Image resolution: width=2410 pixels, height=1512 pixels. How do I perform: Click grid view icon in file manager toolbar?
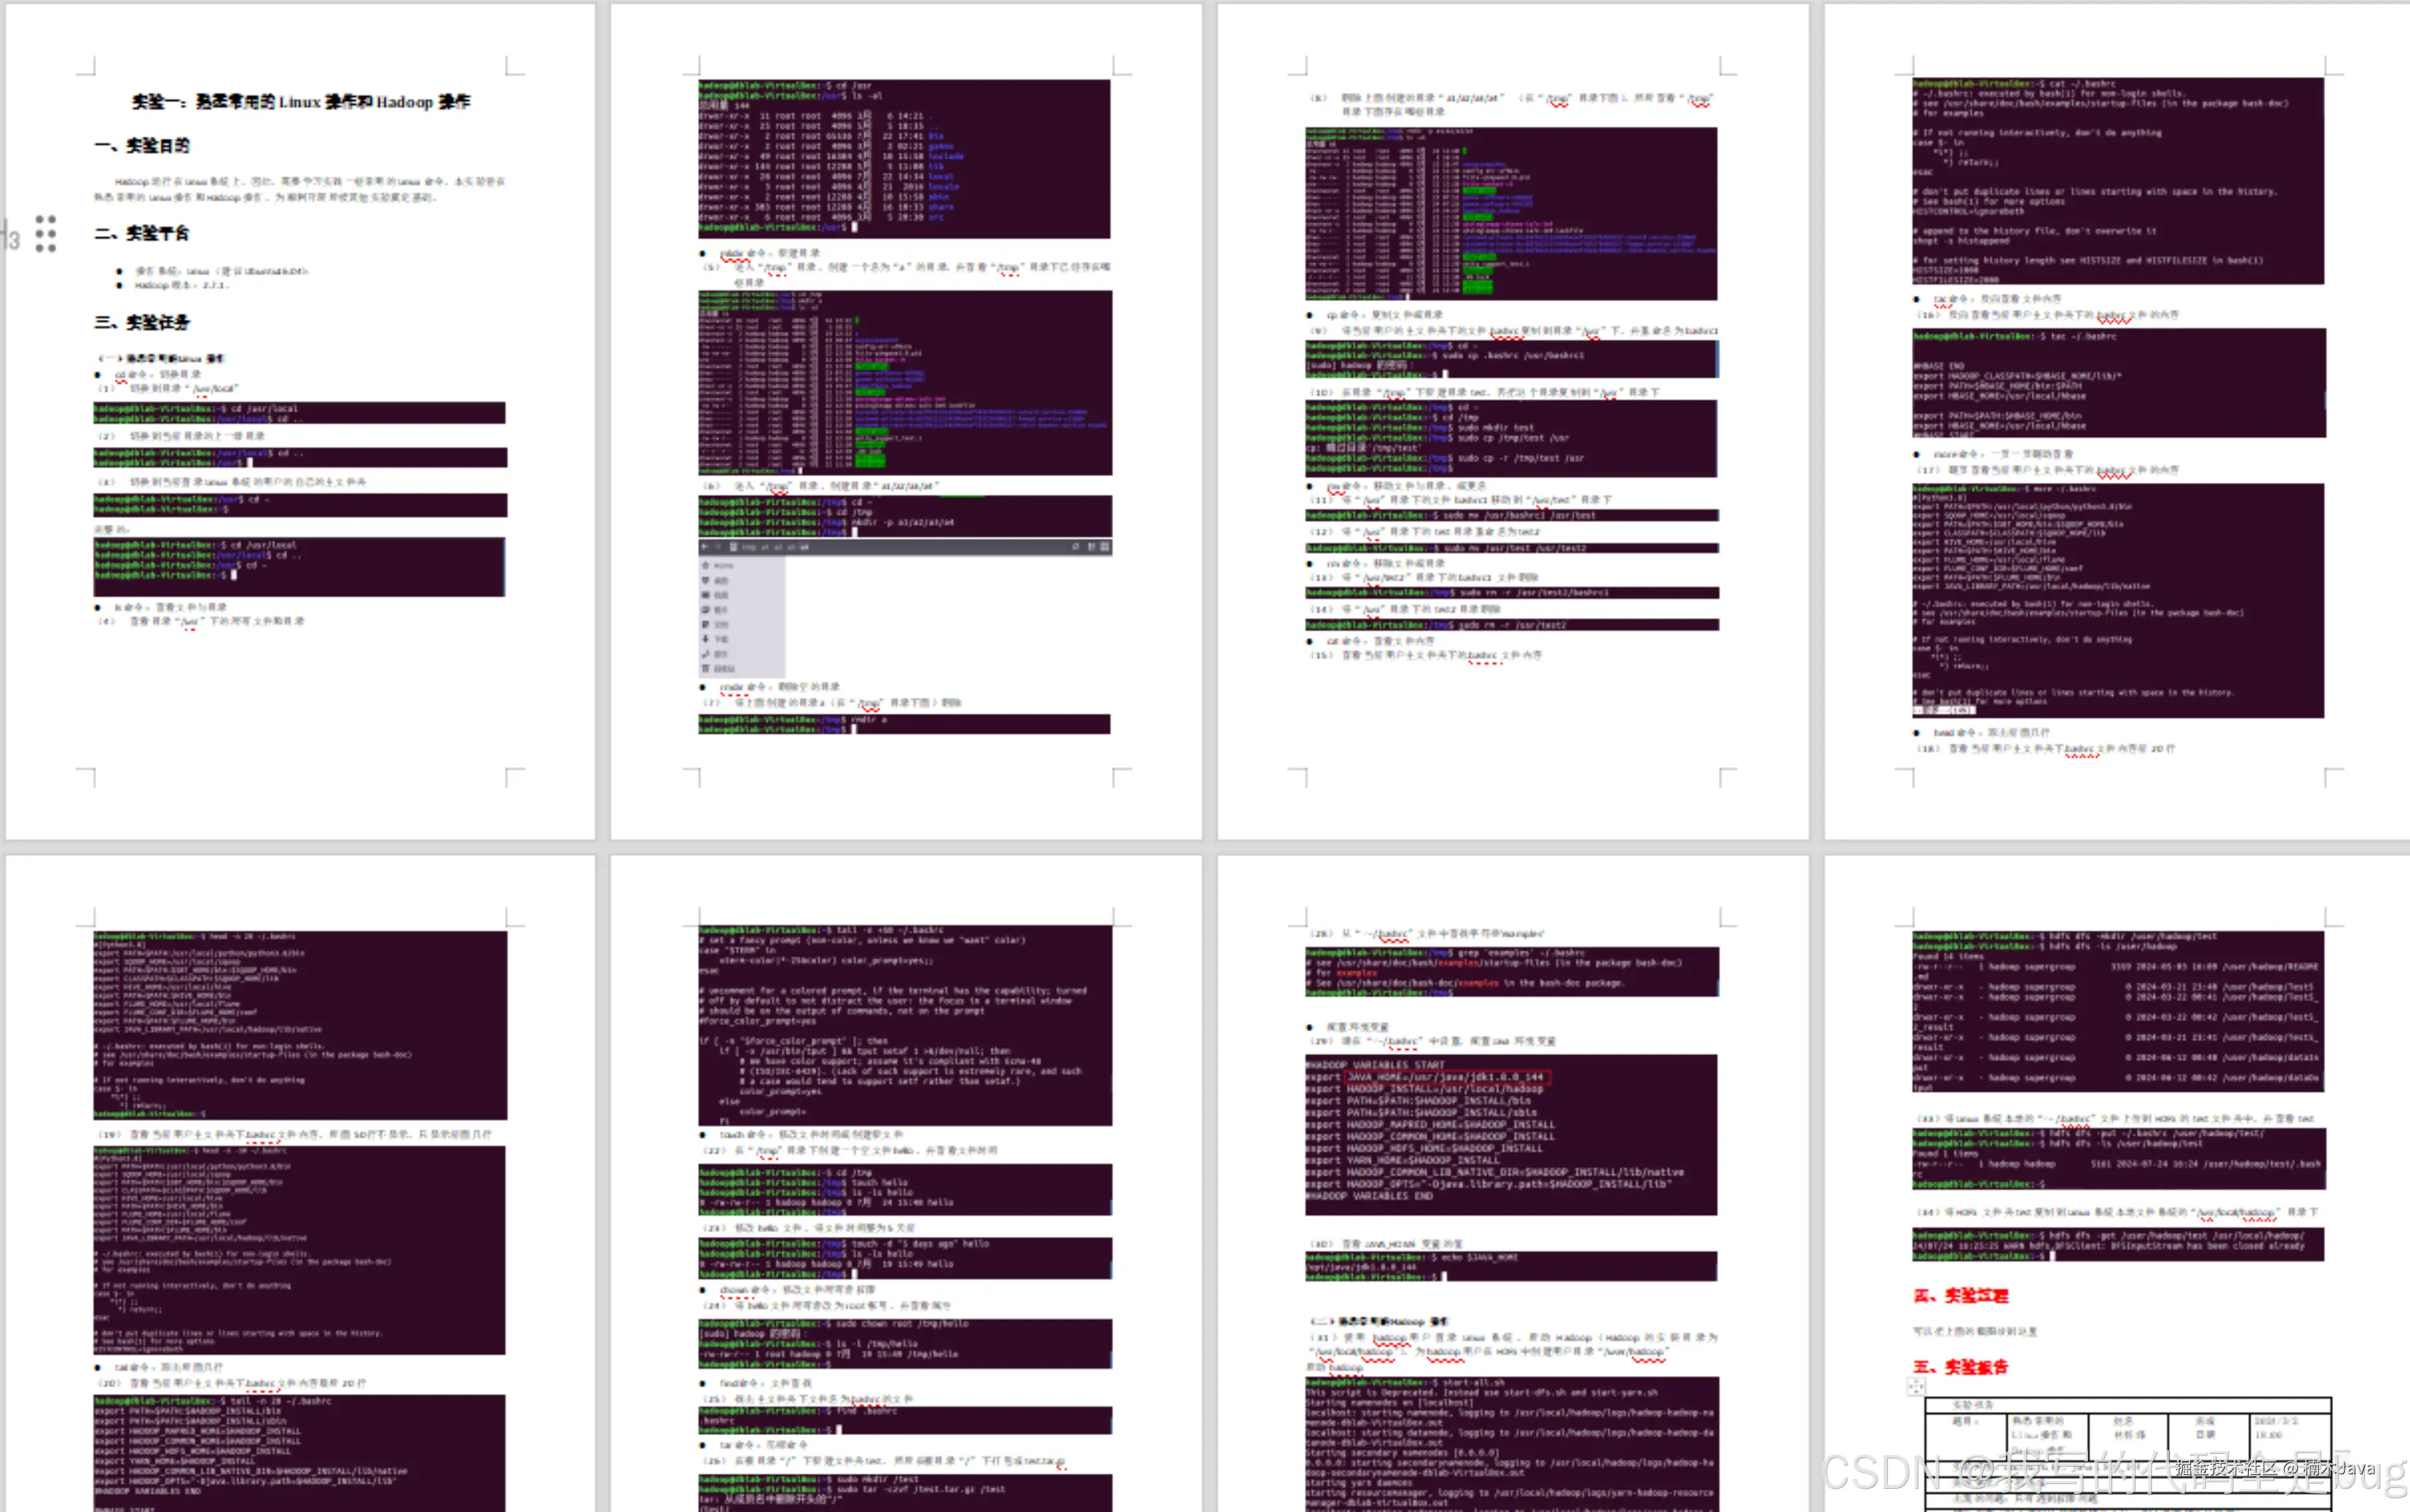pos(1105,547)
